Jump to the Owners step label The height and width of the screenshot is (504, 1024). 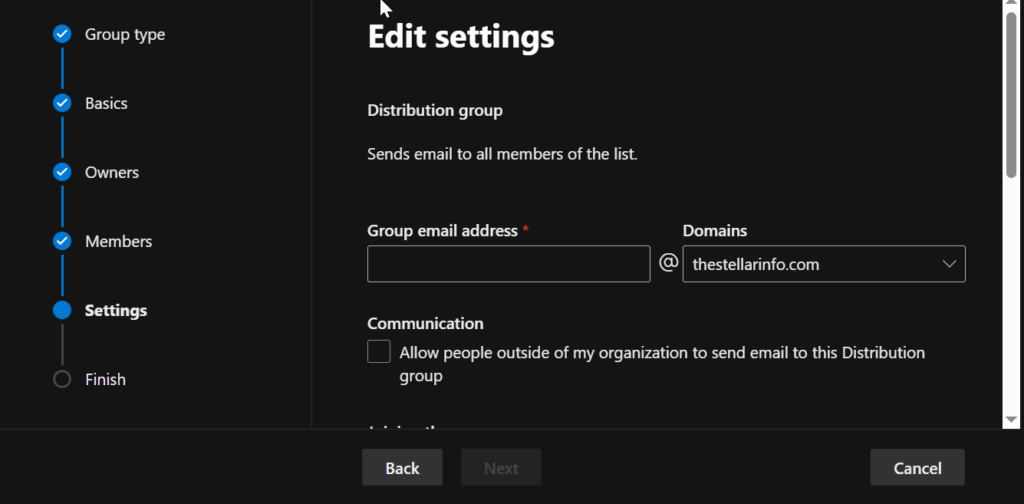[112, 172]
